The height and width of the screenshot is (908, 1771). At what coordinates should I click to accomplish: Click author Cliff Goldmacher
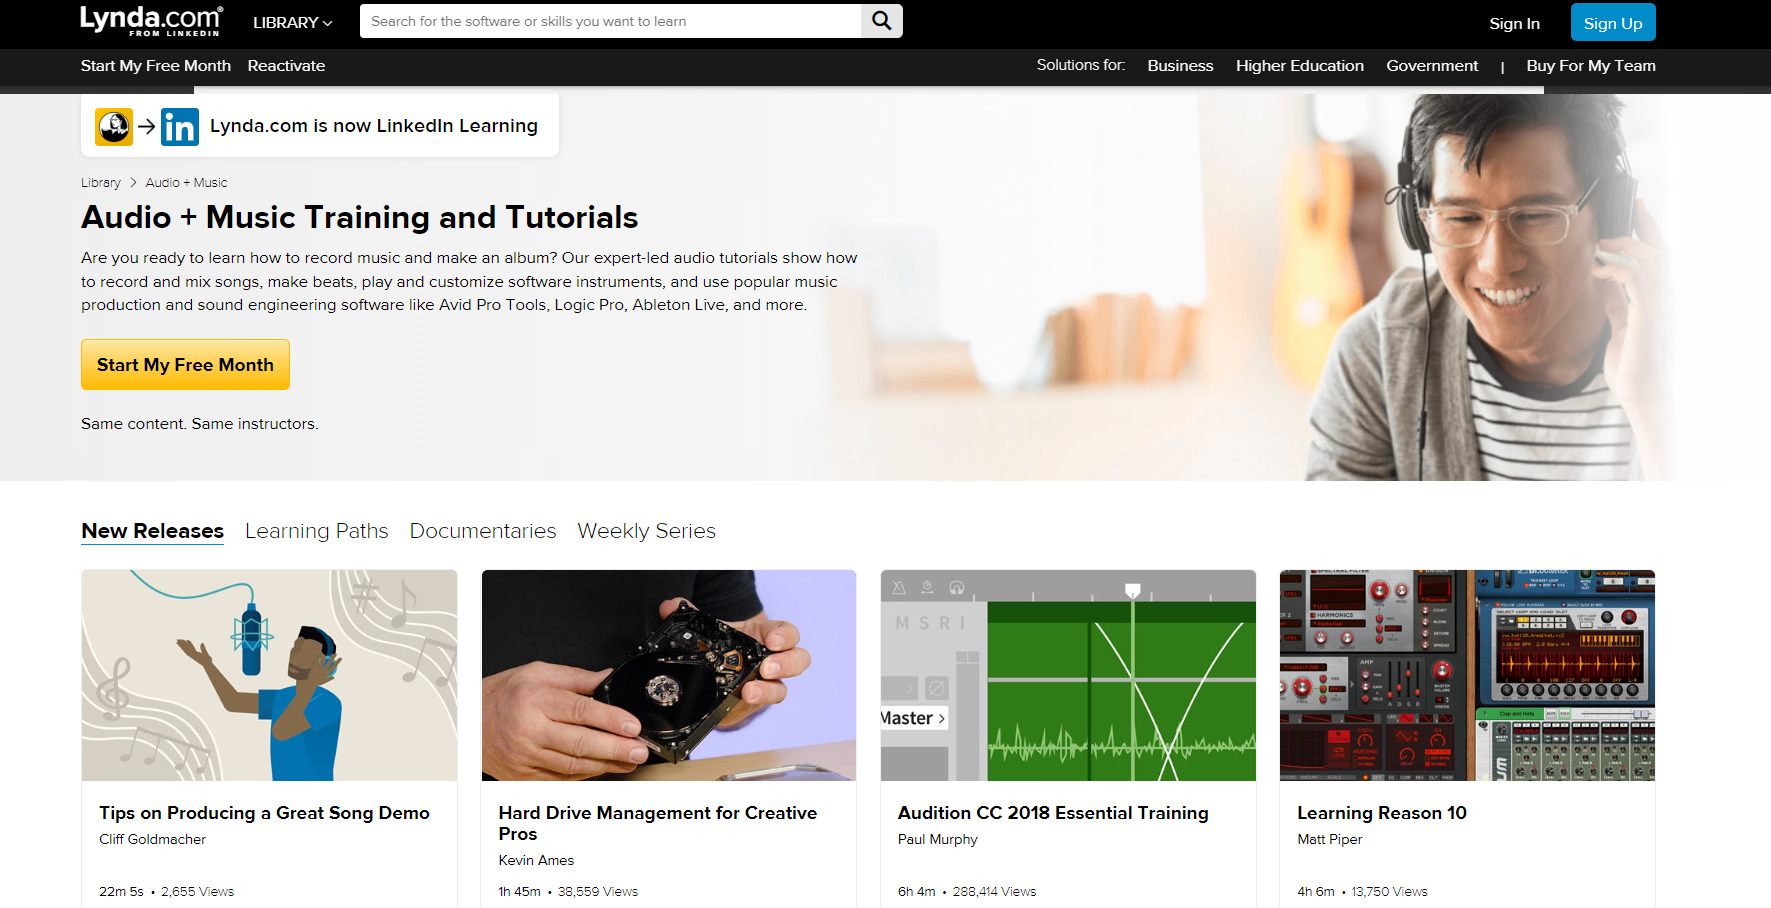[x=152, y=840]
